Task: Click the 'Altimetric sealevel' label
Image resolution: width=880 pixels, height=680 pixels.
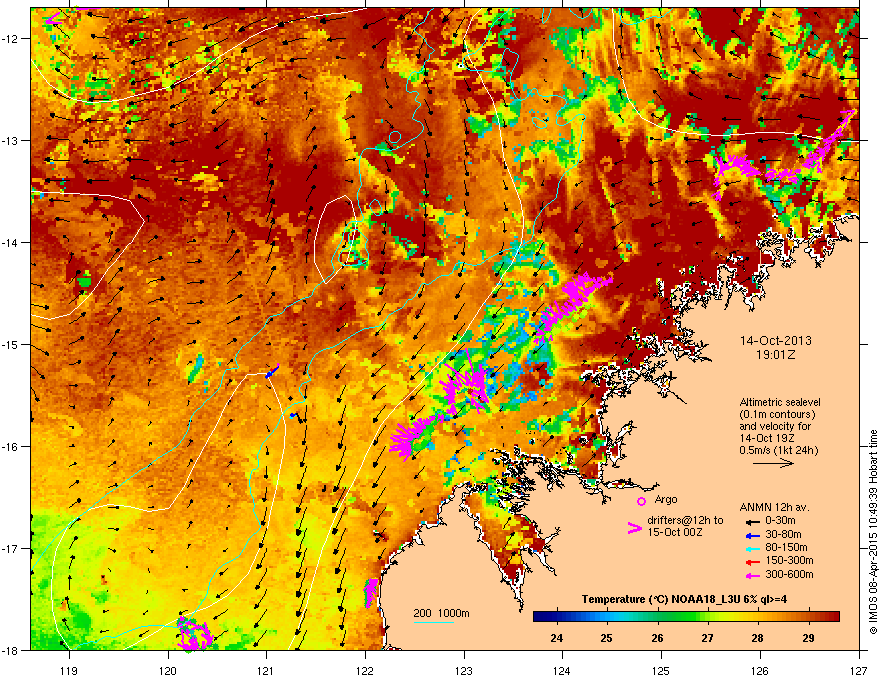Action: pos(780,402)
